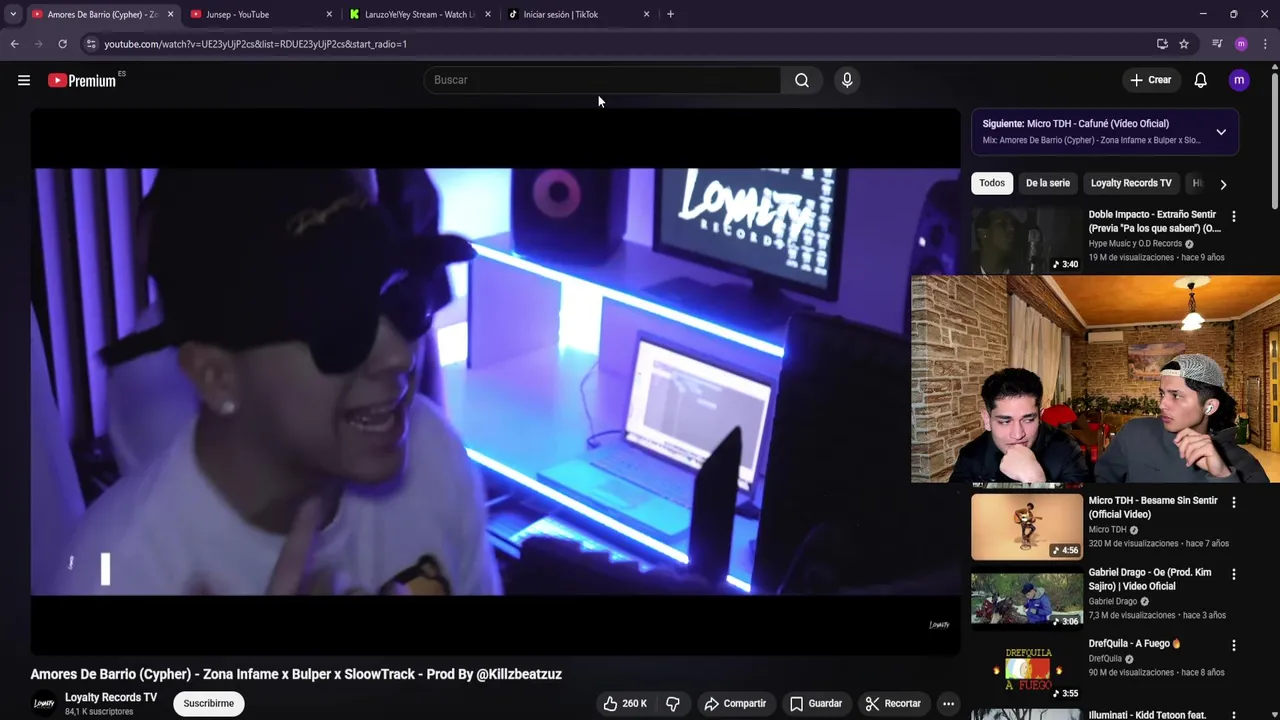The height and width of the screenshot is (720, 1280).
Task: Select the De la serie chip
Action: click(x=1048, y=183)
